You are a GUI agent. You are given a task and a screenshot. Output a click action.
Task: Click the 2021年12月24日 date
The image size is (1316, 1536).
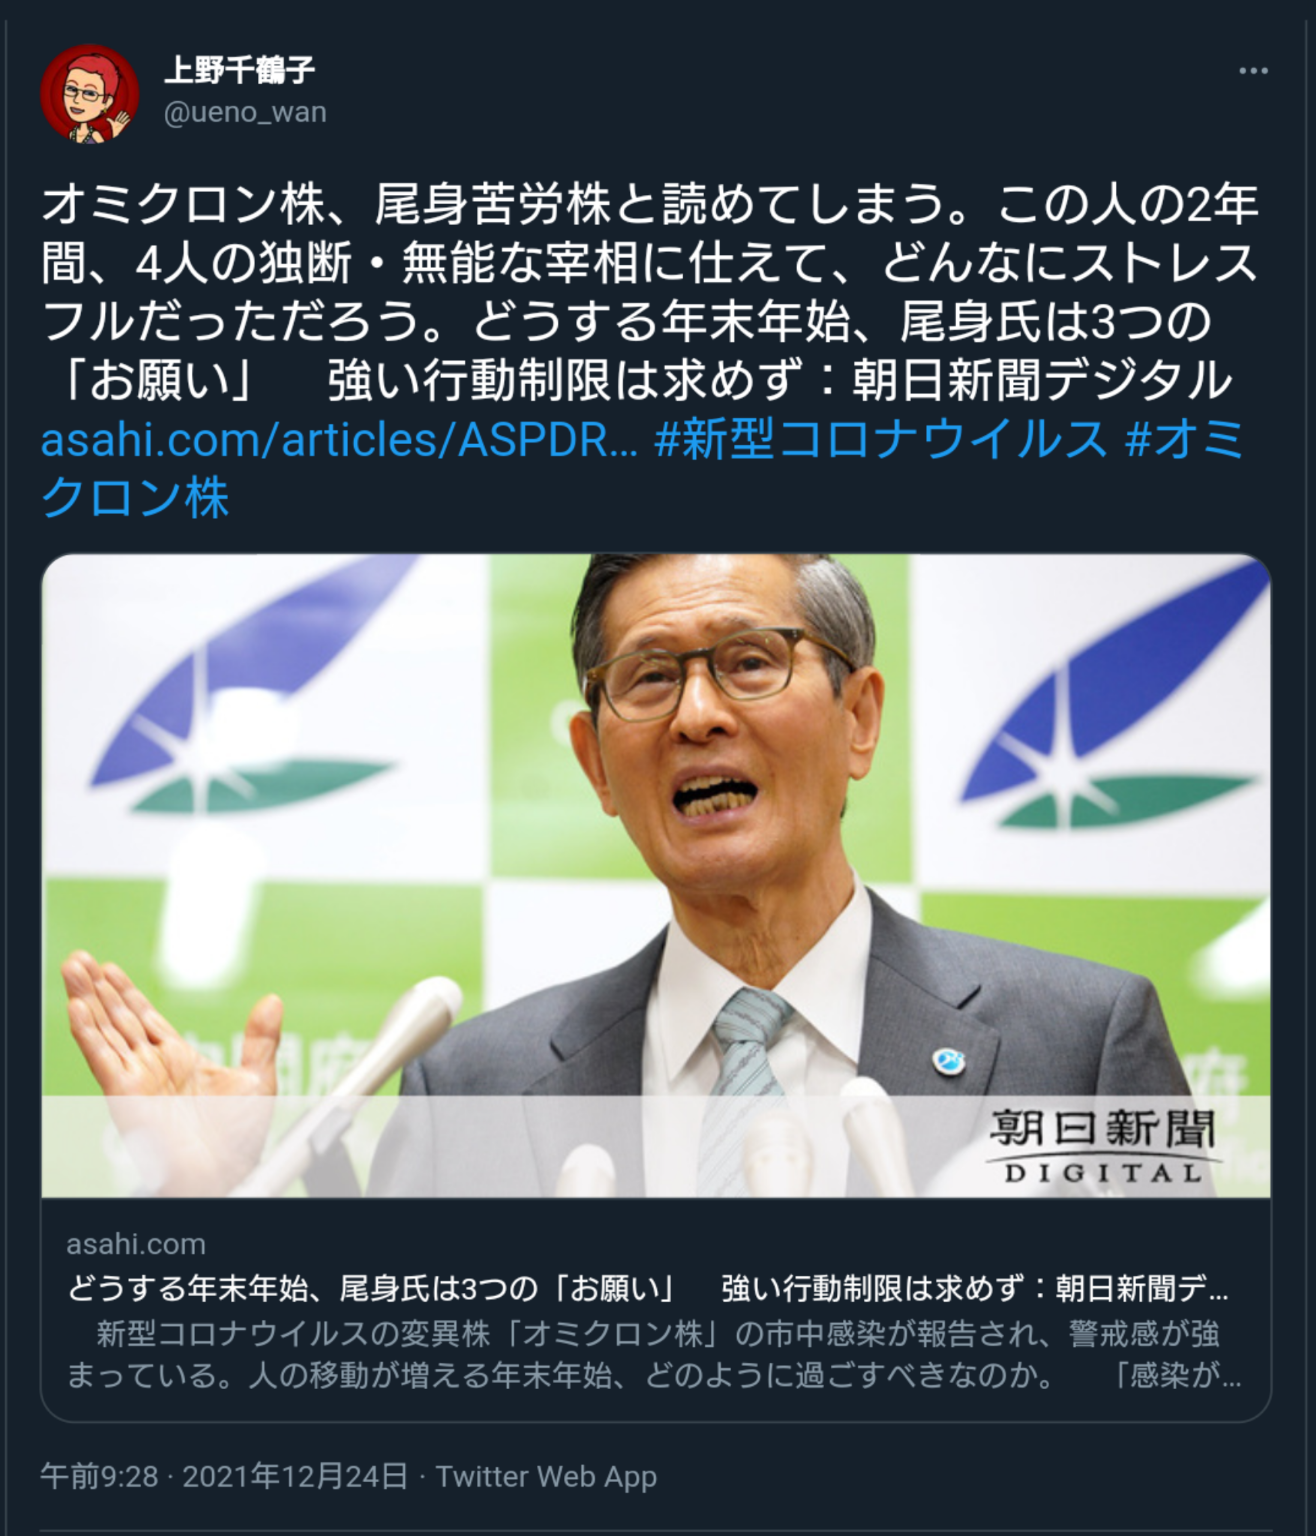tap(295, 1476)
